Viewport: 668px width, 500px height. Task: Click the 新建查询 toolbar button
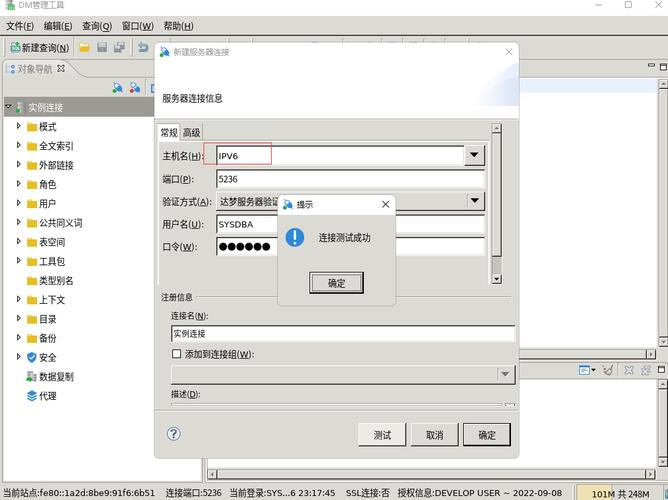click(40, 48)
